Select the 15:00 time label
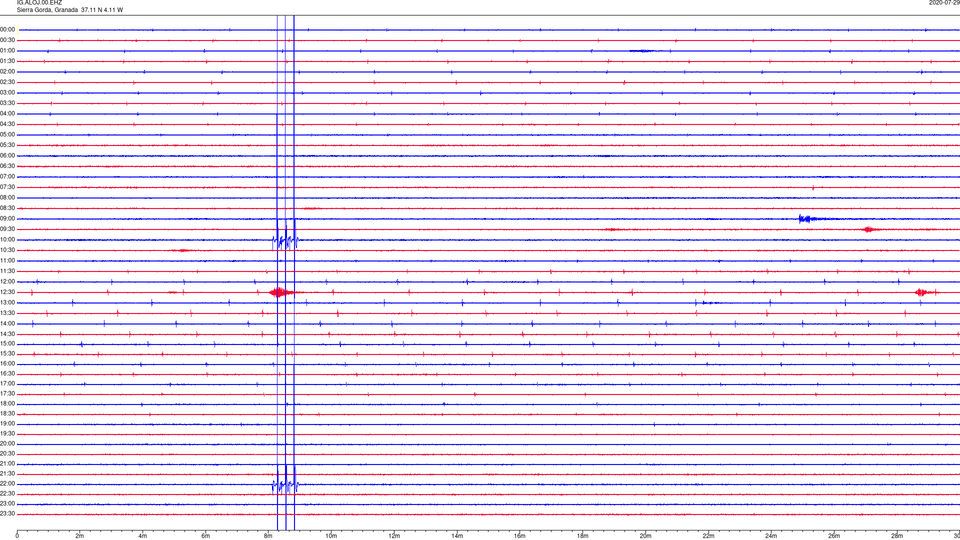 coord(8,344)
